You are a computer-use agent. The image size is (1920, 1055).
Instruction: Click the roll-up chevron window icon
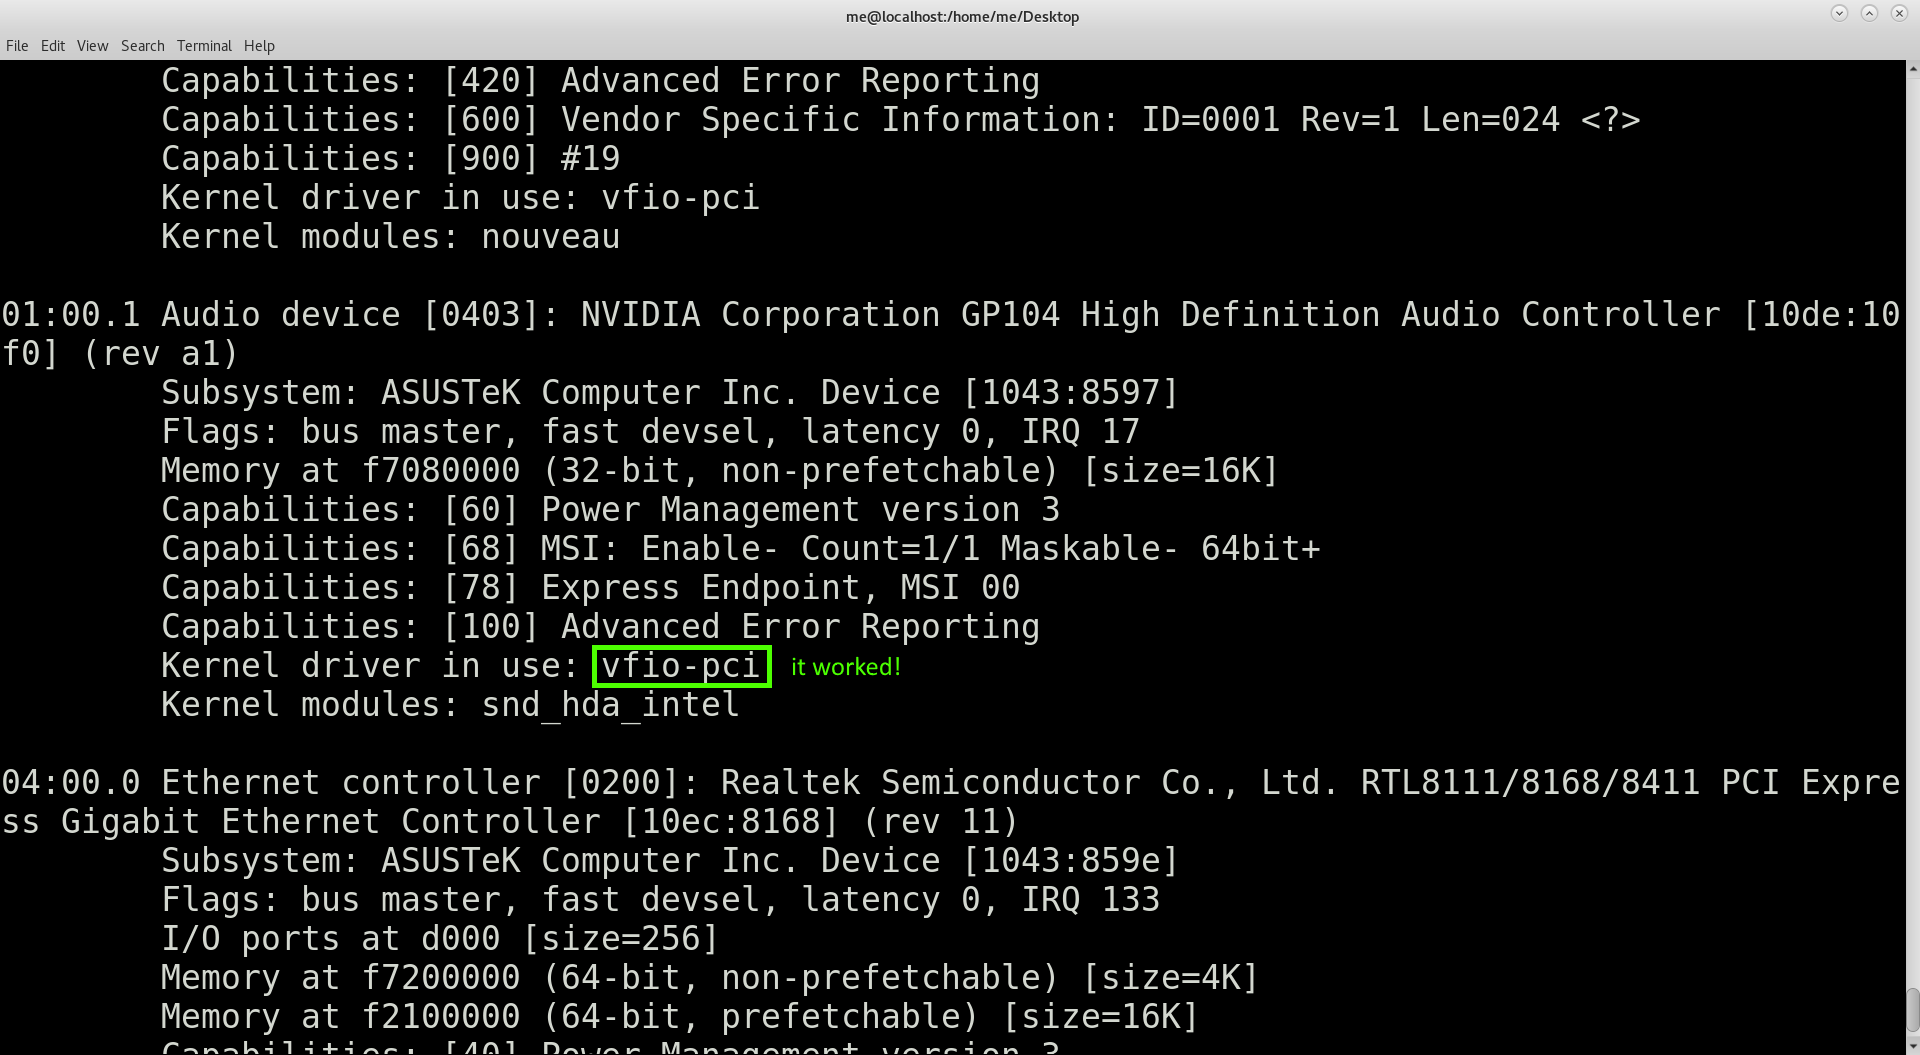tap(1838, 13)
